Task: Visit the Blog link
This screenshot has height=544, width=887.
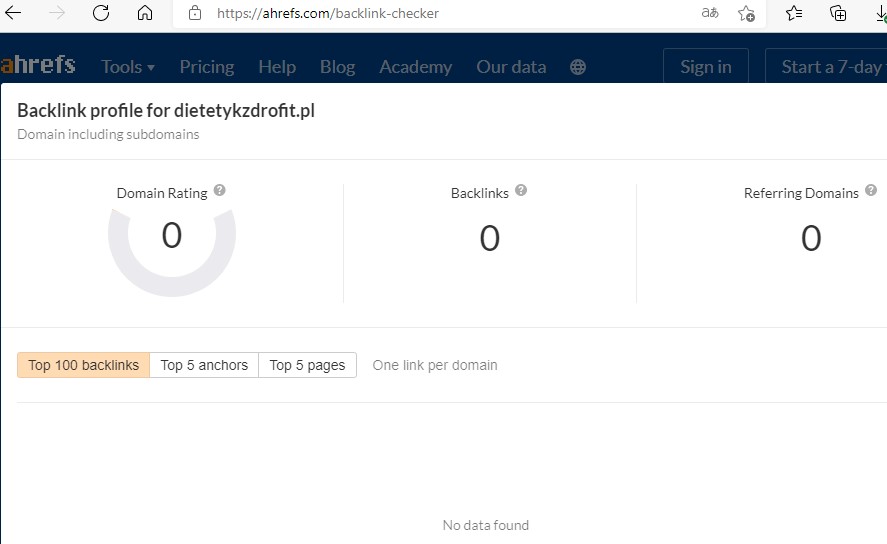Action: [x=338, y=67]
